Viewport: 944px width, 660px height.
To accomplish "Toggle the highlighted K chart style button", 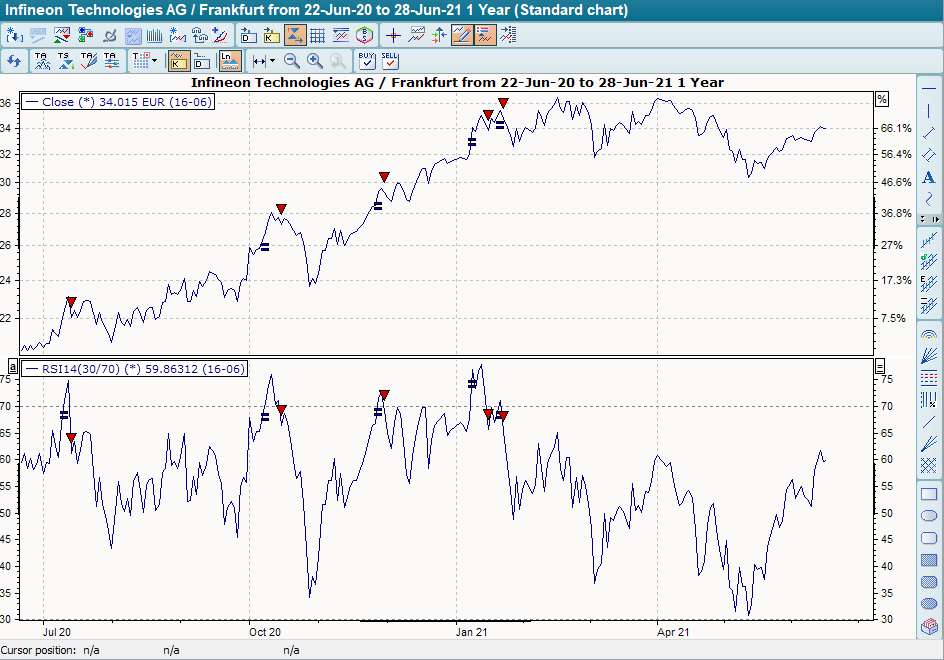I will [177, 61].
